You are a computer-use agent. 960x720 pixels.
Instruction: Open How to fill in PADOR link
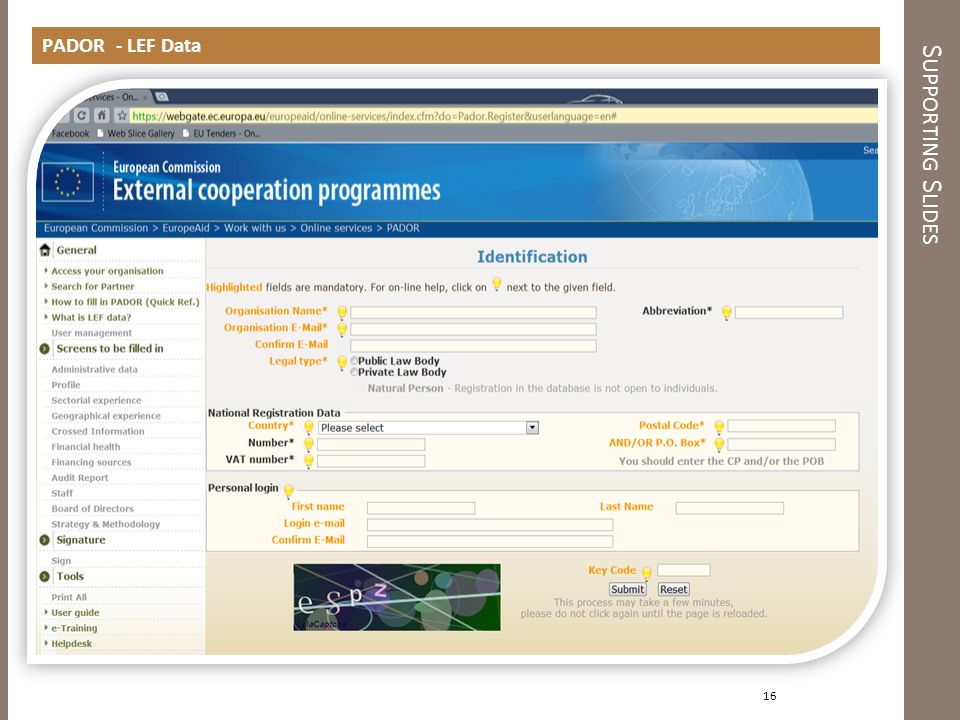tap(126, 302)
